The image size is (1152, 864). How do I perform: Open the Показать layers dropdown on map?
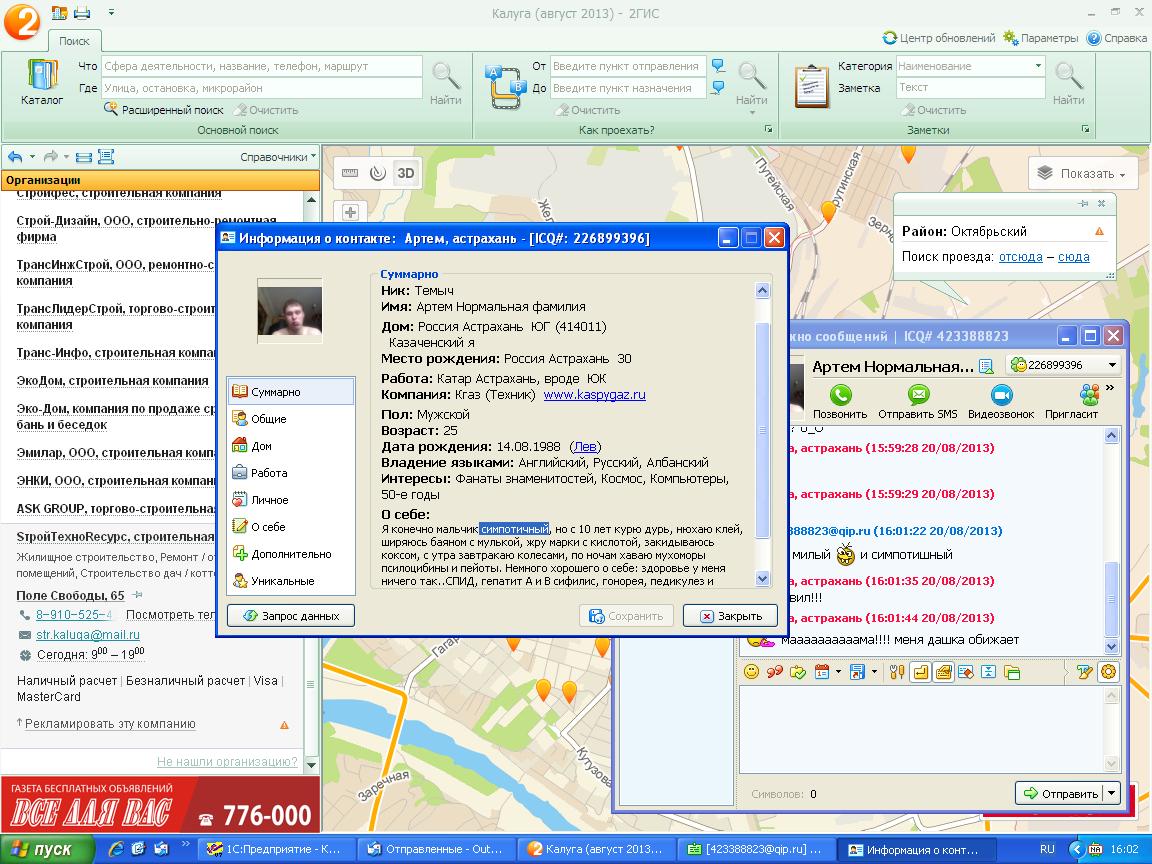coord(1081,173)
